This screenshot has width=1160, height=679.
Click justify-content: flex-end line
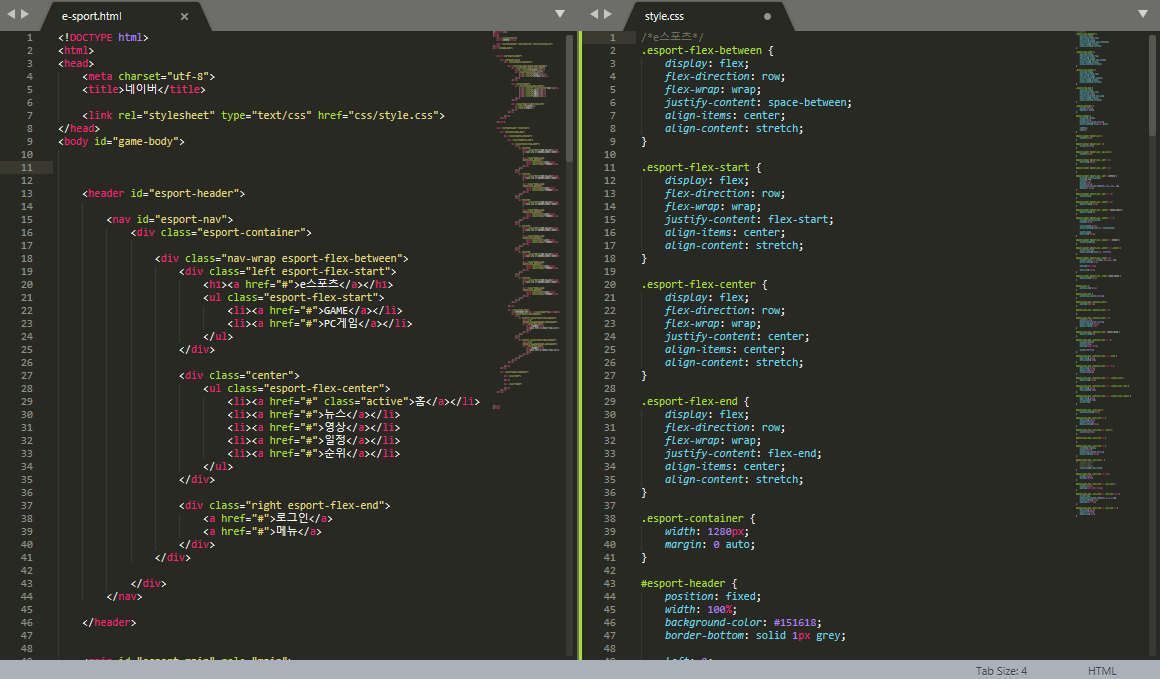point(743,453)
